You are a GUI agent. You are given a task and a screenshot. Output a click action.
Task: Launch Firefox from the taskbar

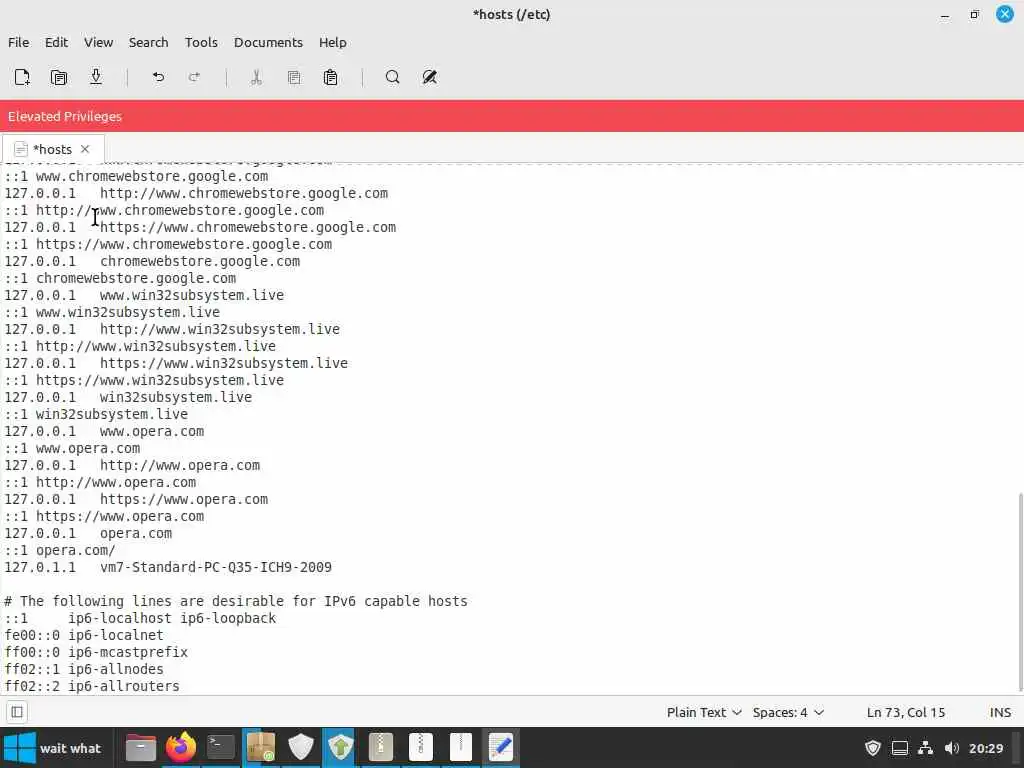click(181, 747)
